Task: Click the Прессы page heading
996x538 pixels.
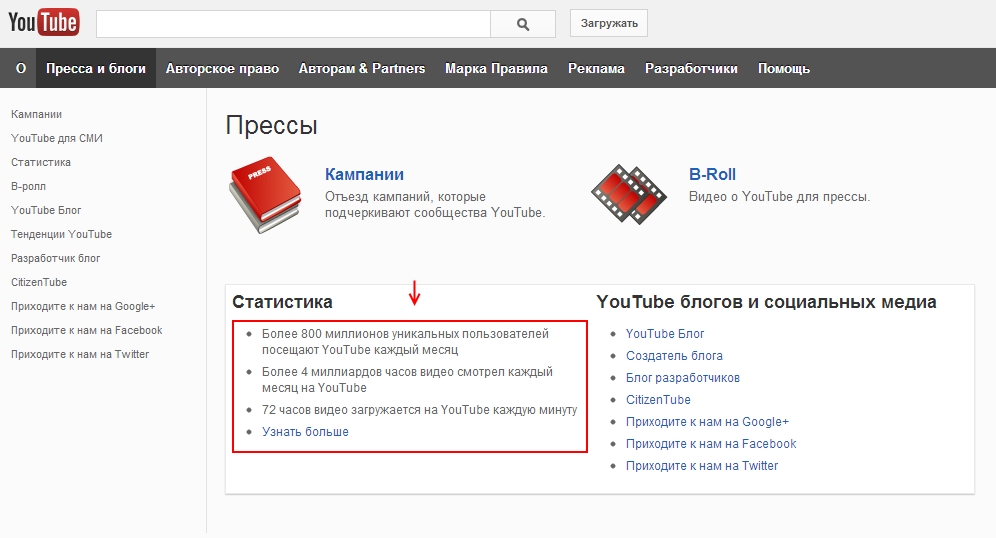Action: (271, 126)
